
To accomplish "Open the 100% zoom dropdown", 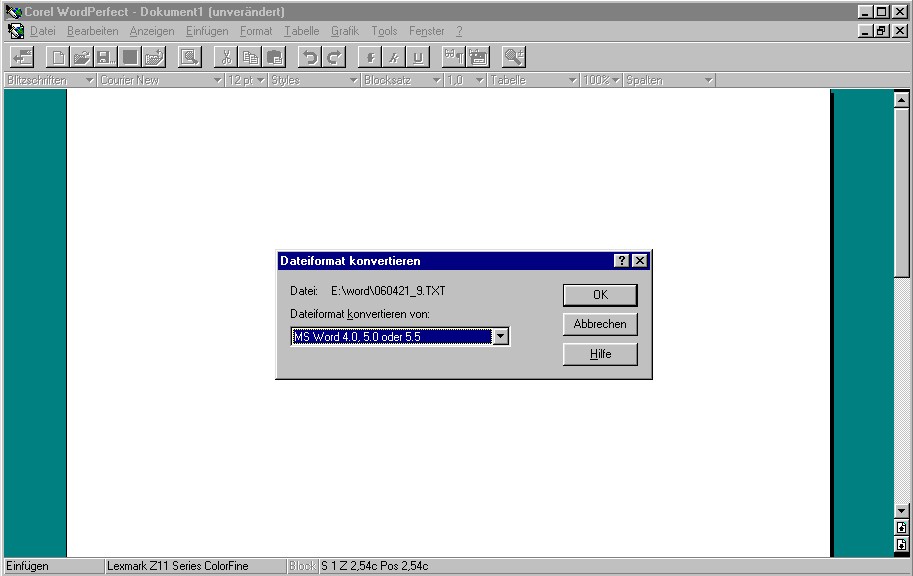I will pyautogui.click(x=615, y=80).
